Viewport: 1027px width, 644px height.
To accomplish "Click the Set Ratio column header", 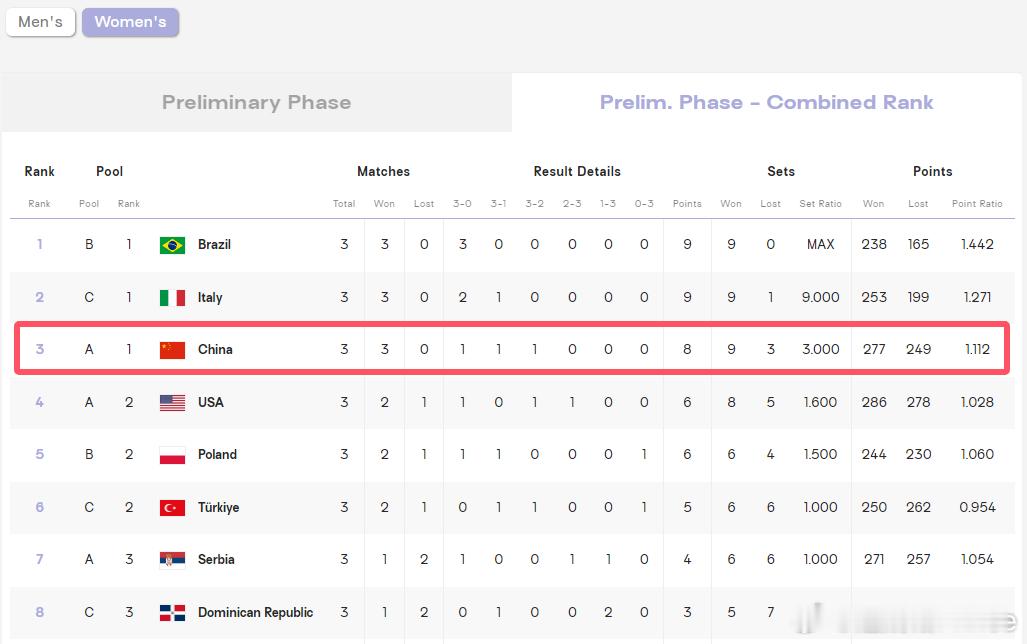I will pyautogui.click(x=820, y=204).
